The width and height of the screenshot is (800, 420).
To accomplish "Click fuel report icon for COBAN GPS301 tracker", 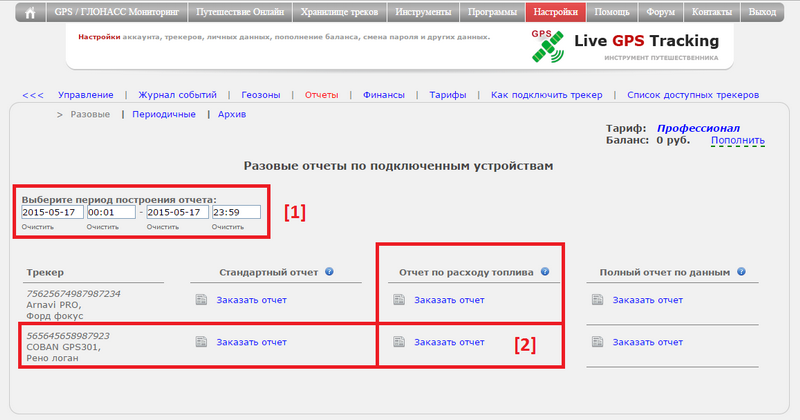I will (x=399, y=342).
